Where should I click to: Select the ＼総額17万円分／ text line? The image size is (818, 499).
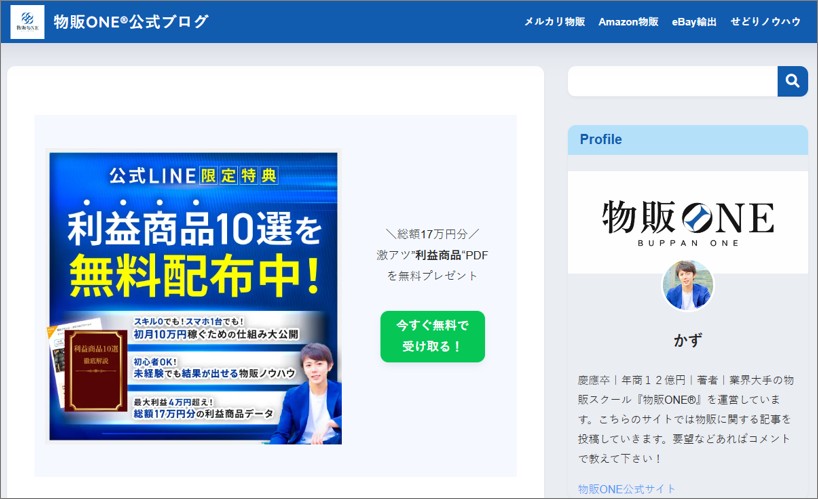pos(432,234)
